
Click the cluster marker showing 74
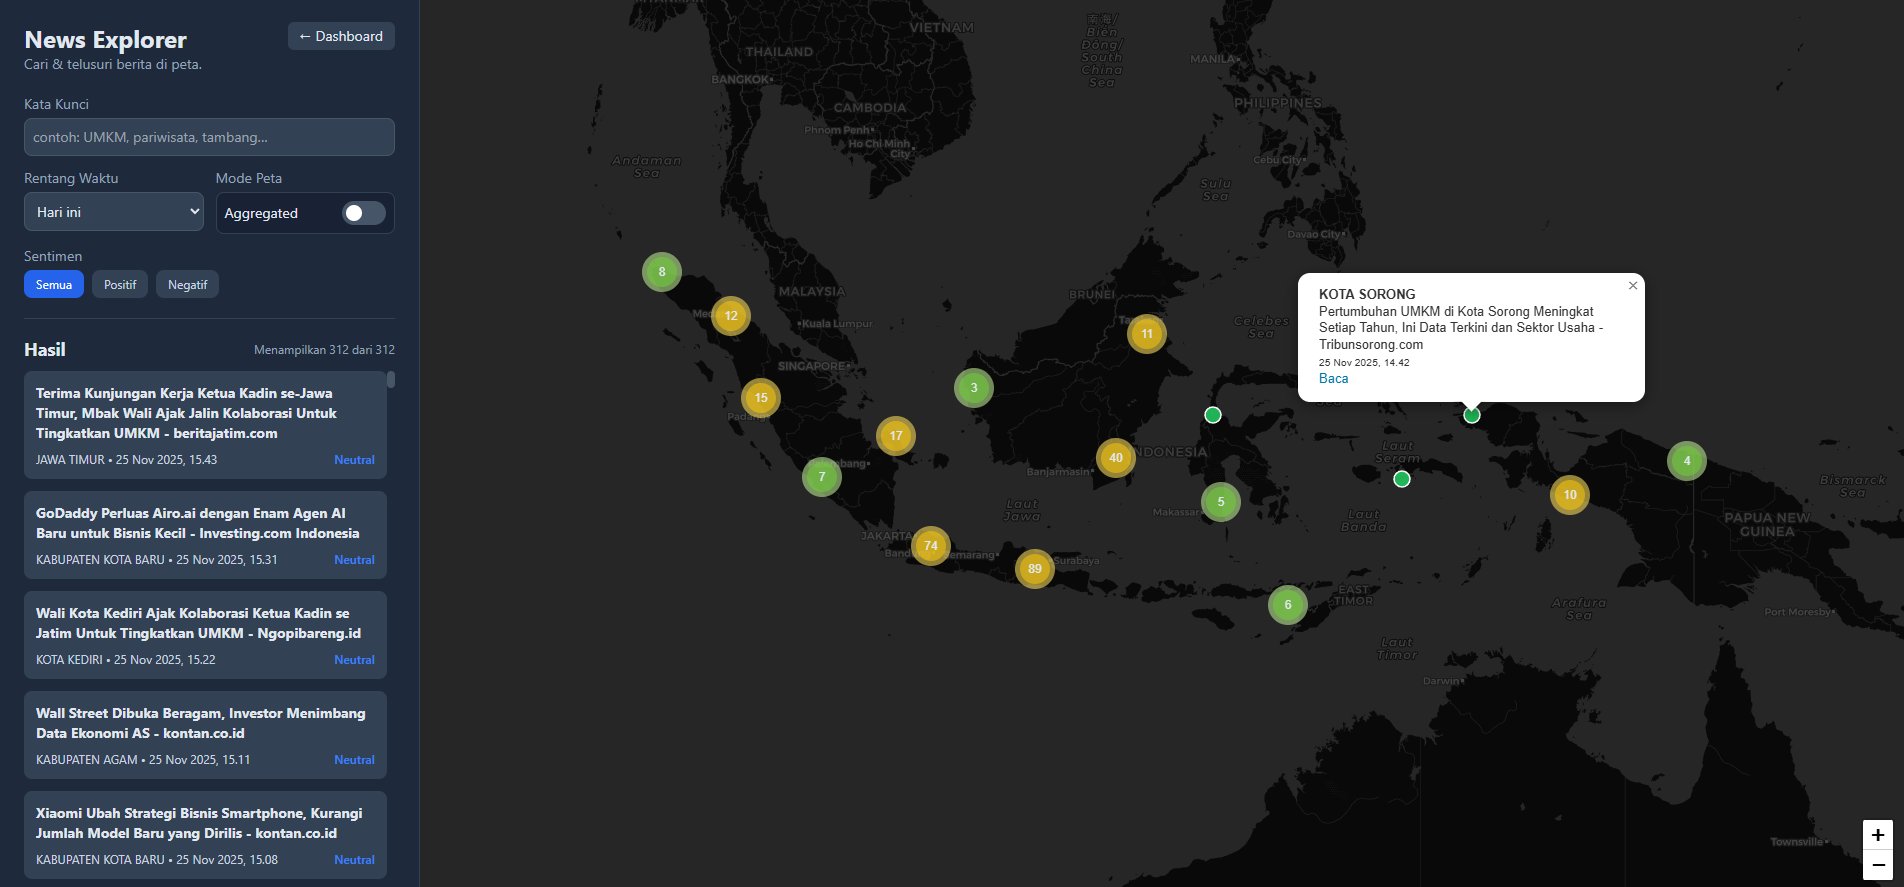pos(930,546)
